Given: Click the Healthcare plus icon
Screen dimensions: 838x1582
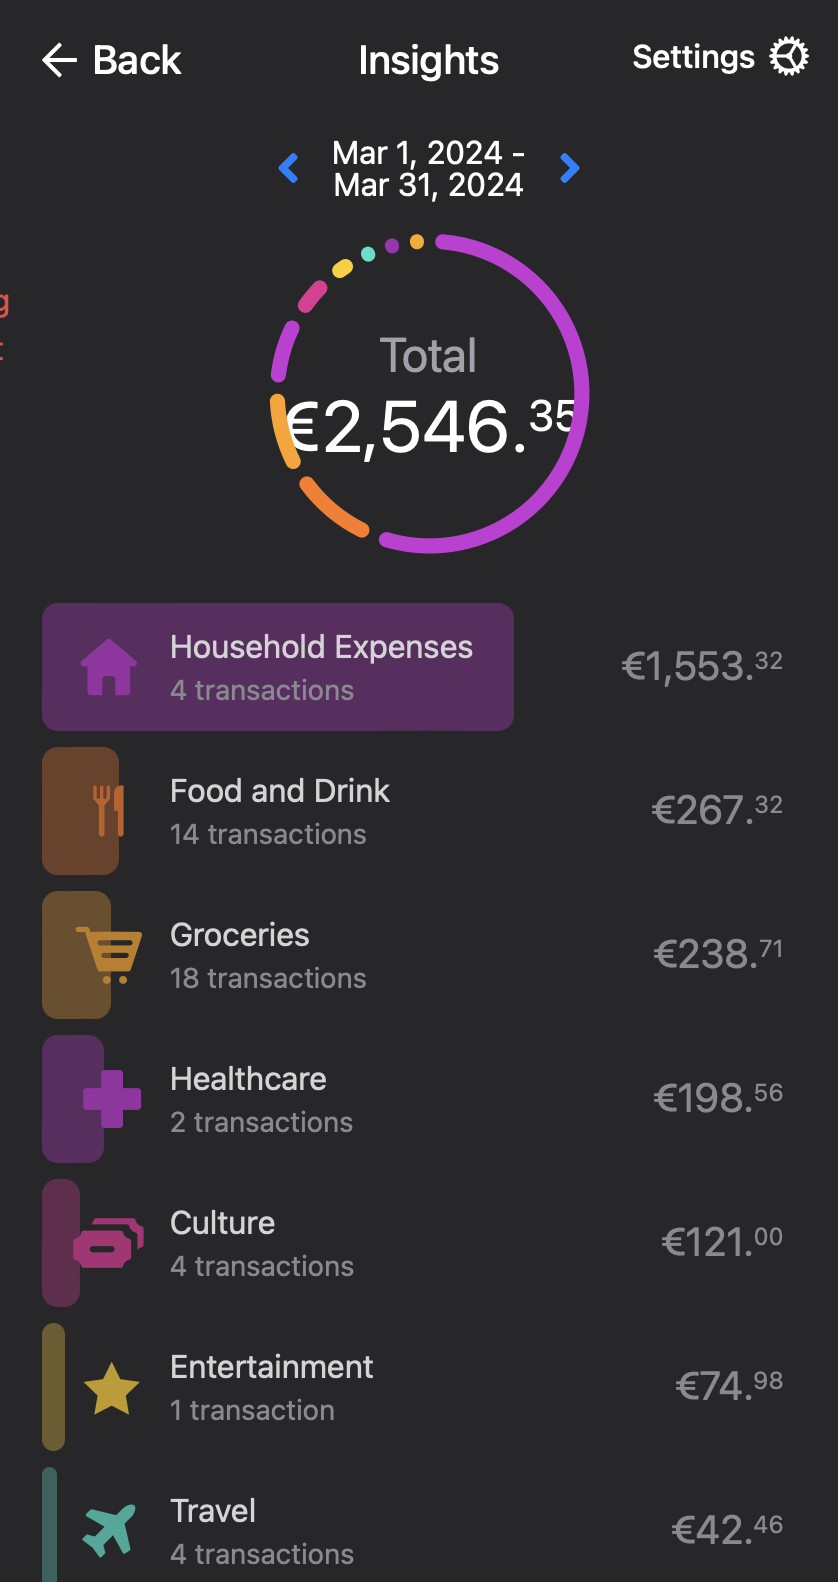Looking at the screenshot, I should point(111,1099).
